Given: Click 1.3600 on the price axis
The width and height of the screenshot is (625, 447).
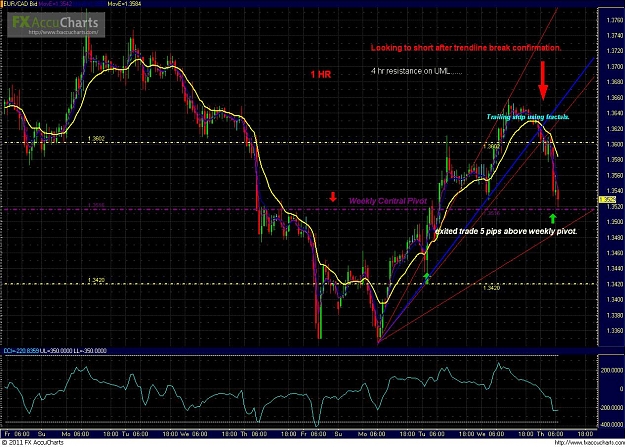Looking at the screenshot, I should coord(615,144).
